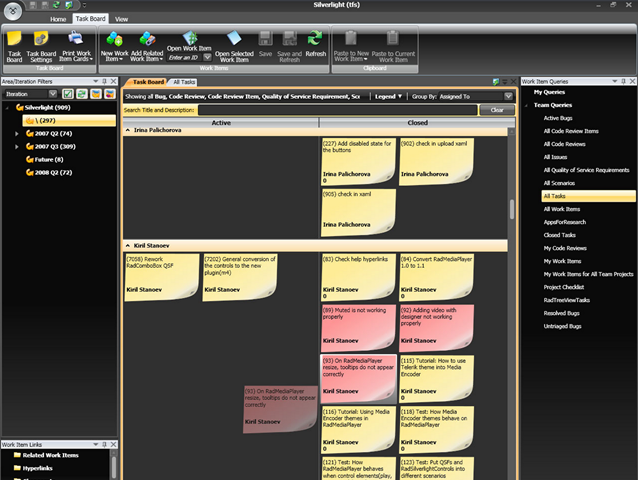Image resolution: width=638 pixels, height=480 pixels.
Task: Click the Save and Refresh icon
Action: point(290,39)
